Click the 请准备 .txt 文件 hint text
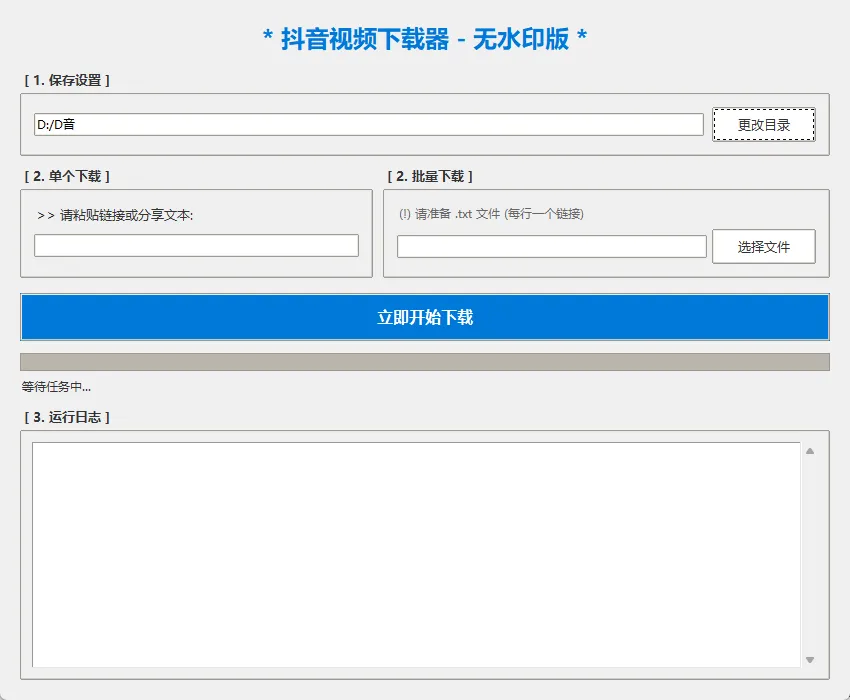This screenshot has width=850, height=700. 491,214
